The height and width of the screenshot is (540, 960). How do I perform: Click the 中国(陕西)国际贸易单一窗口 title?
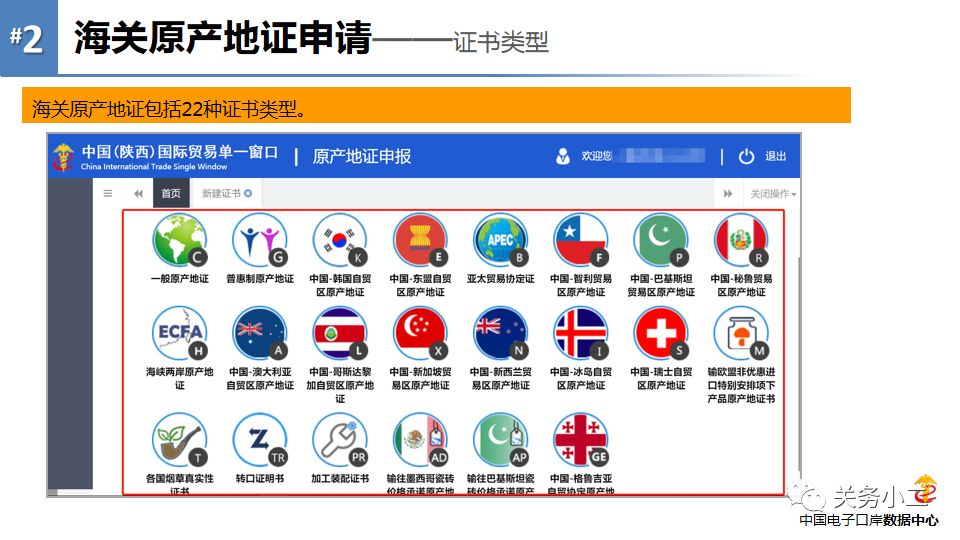tap(180, 151)
